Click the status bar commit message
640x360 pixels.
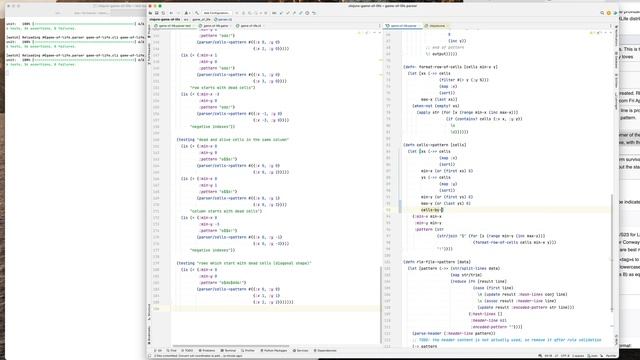click(x=198, y=356)
